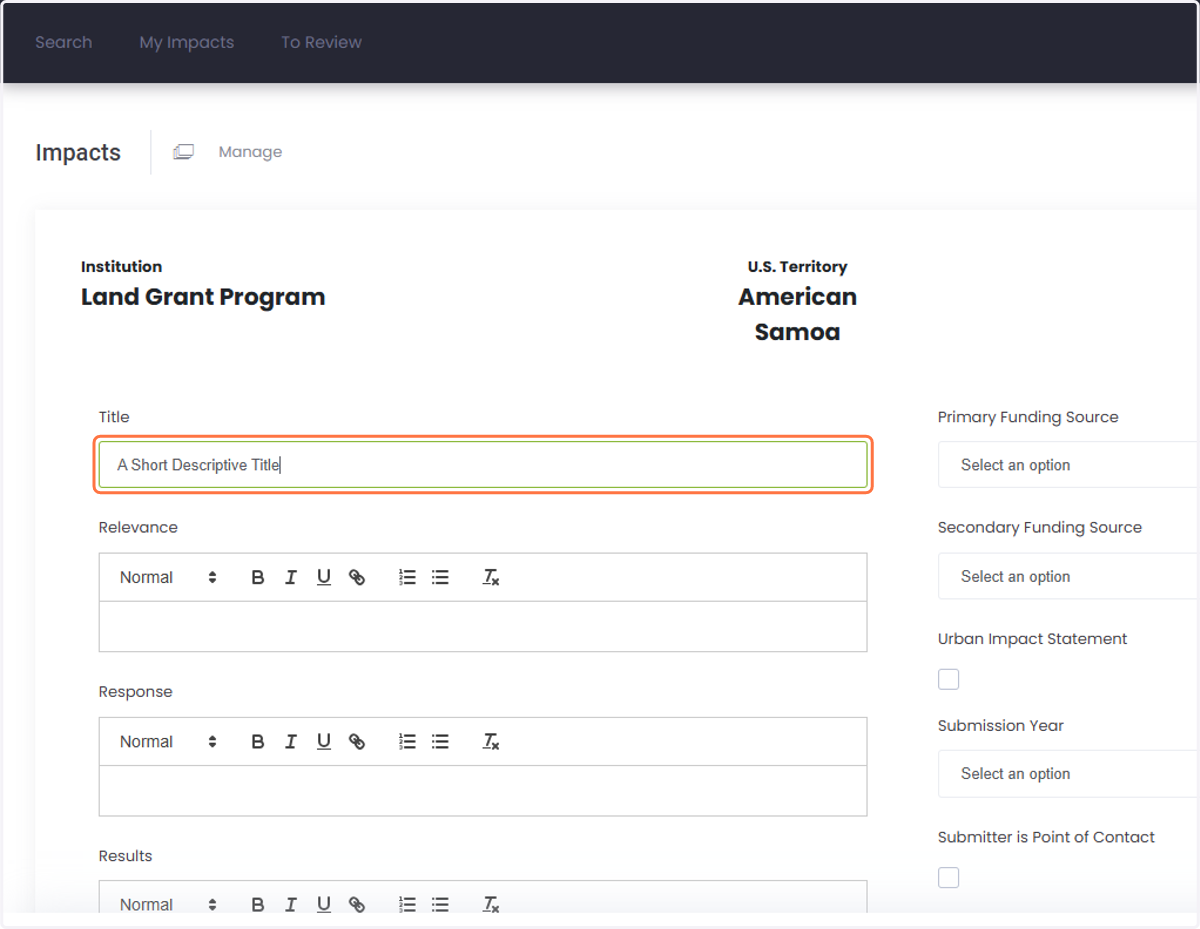Apply numbered list in the Results editor

(x=407, y=904)
